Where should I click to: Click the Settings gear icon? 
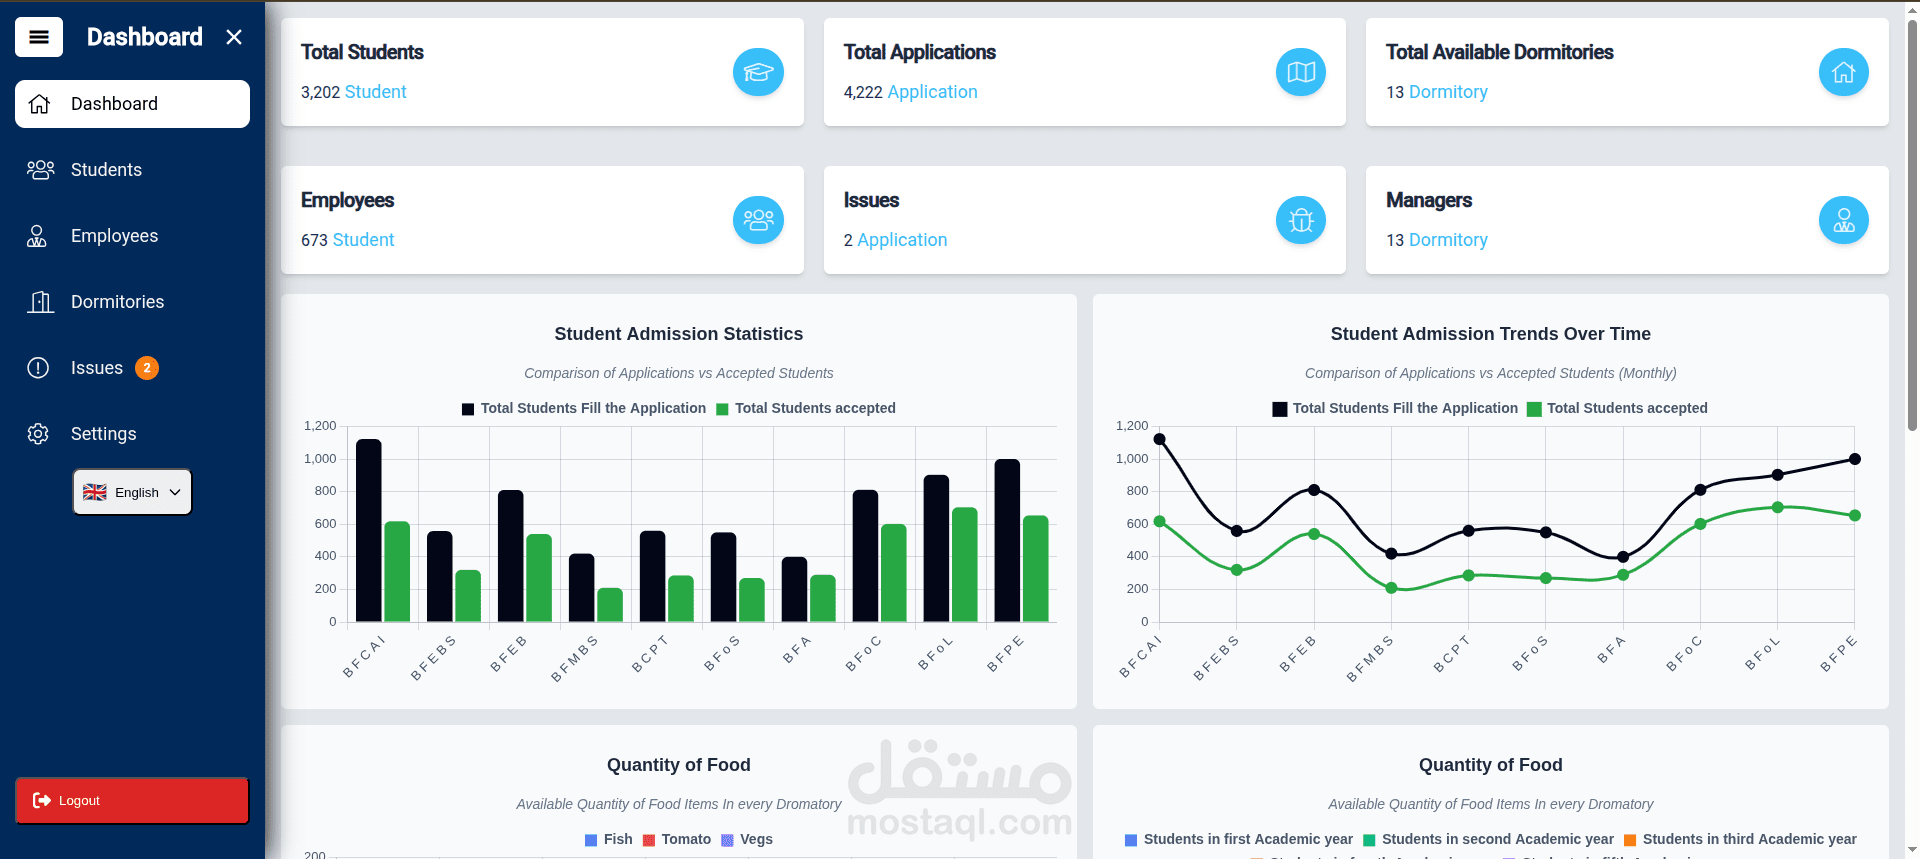click(38, 434)
